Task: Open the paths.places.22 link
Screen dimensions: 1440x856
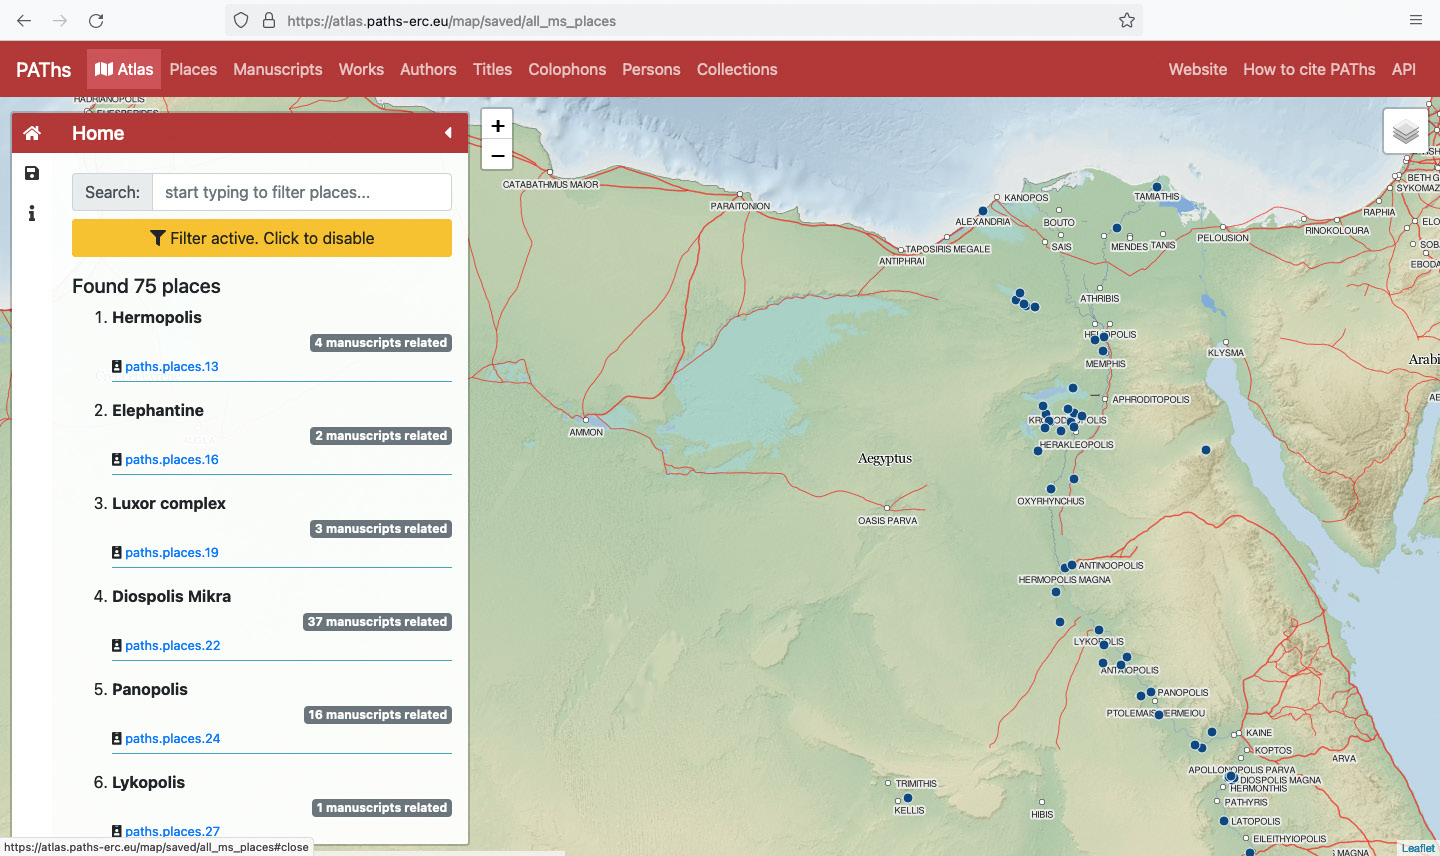Action: click(173, 646)
